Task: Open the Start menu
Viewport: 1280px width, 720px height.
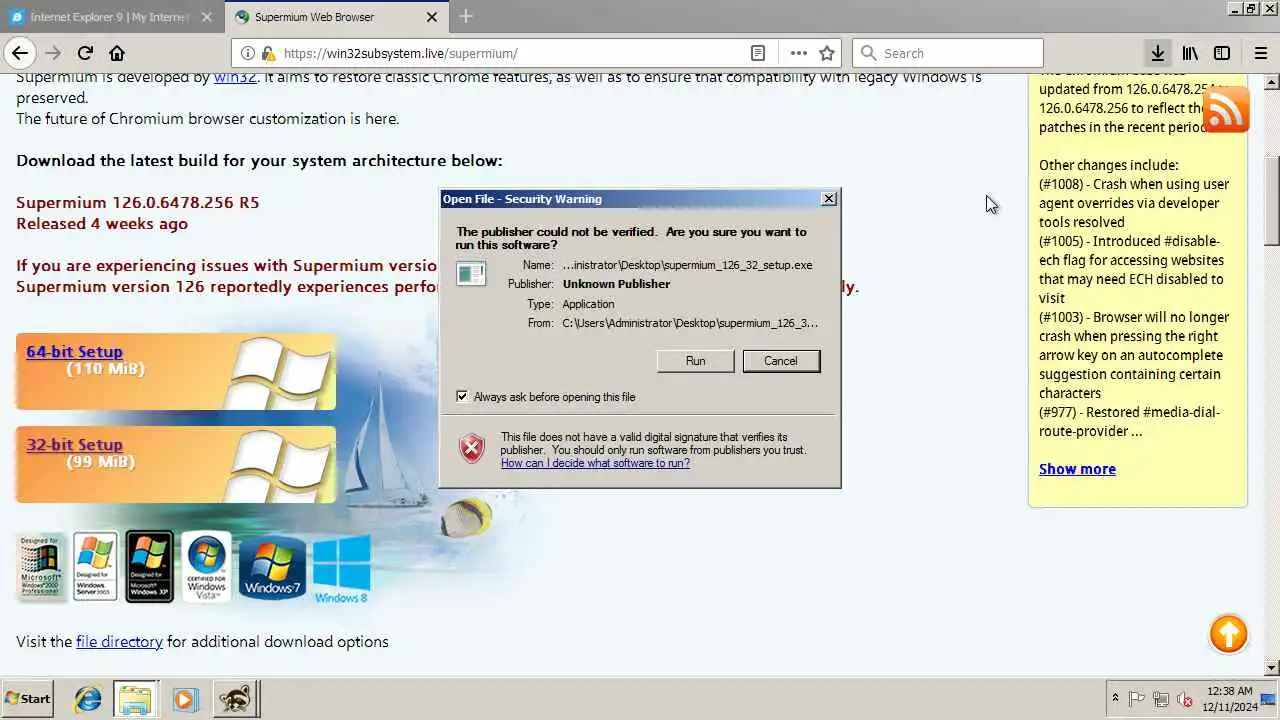Action: click(27, 699)
